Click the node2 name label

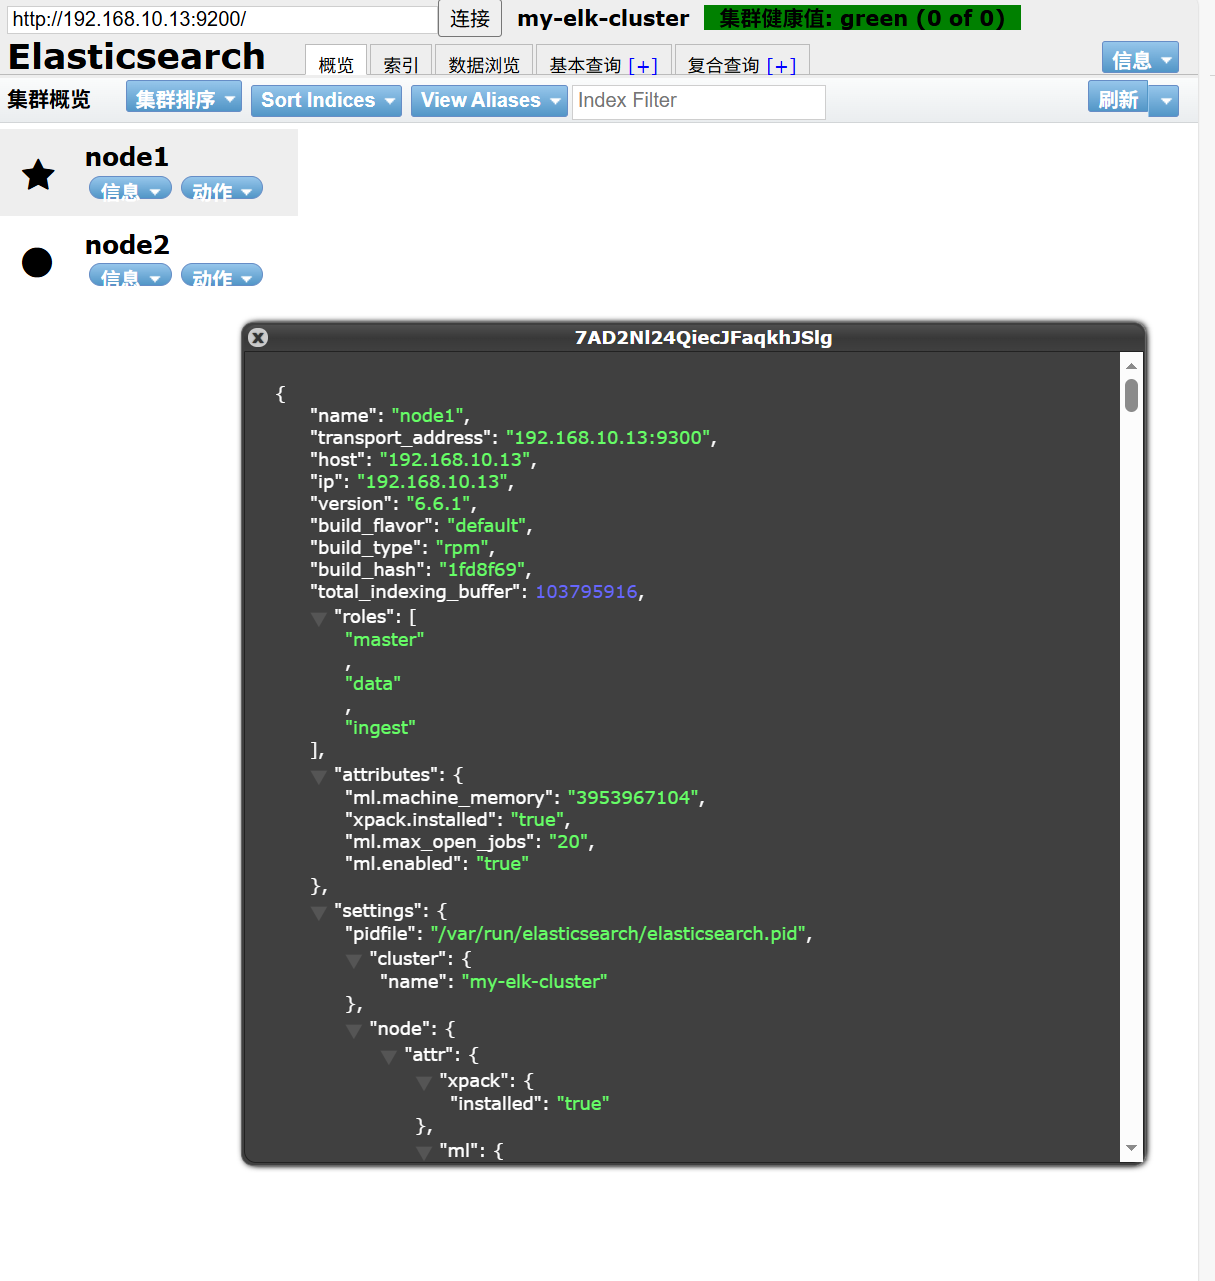tap(127, 245)
